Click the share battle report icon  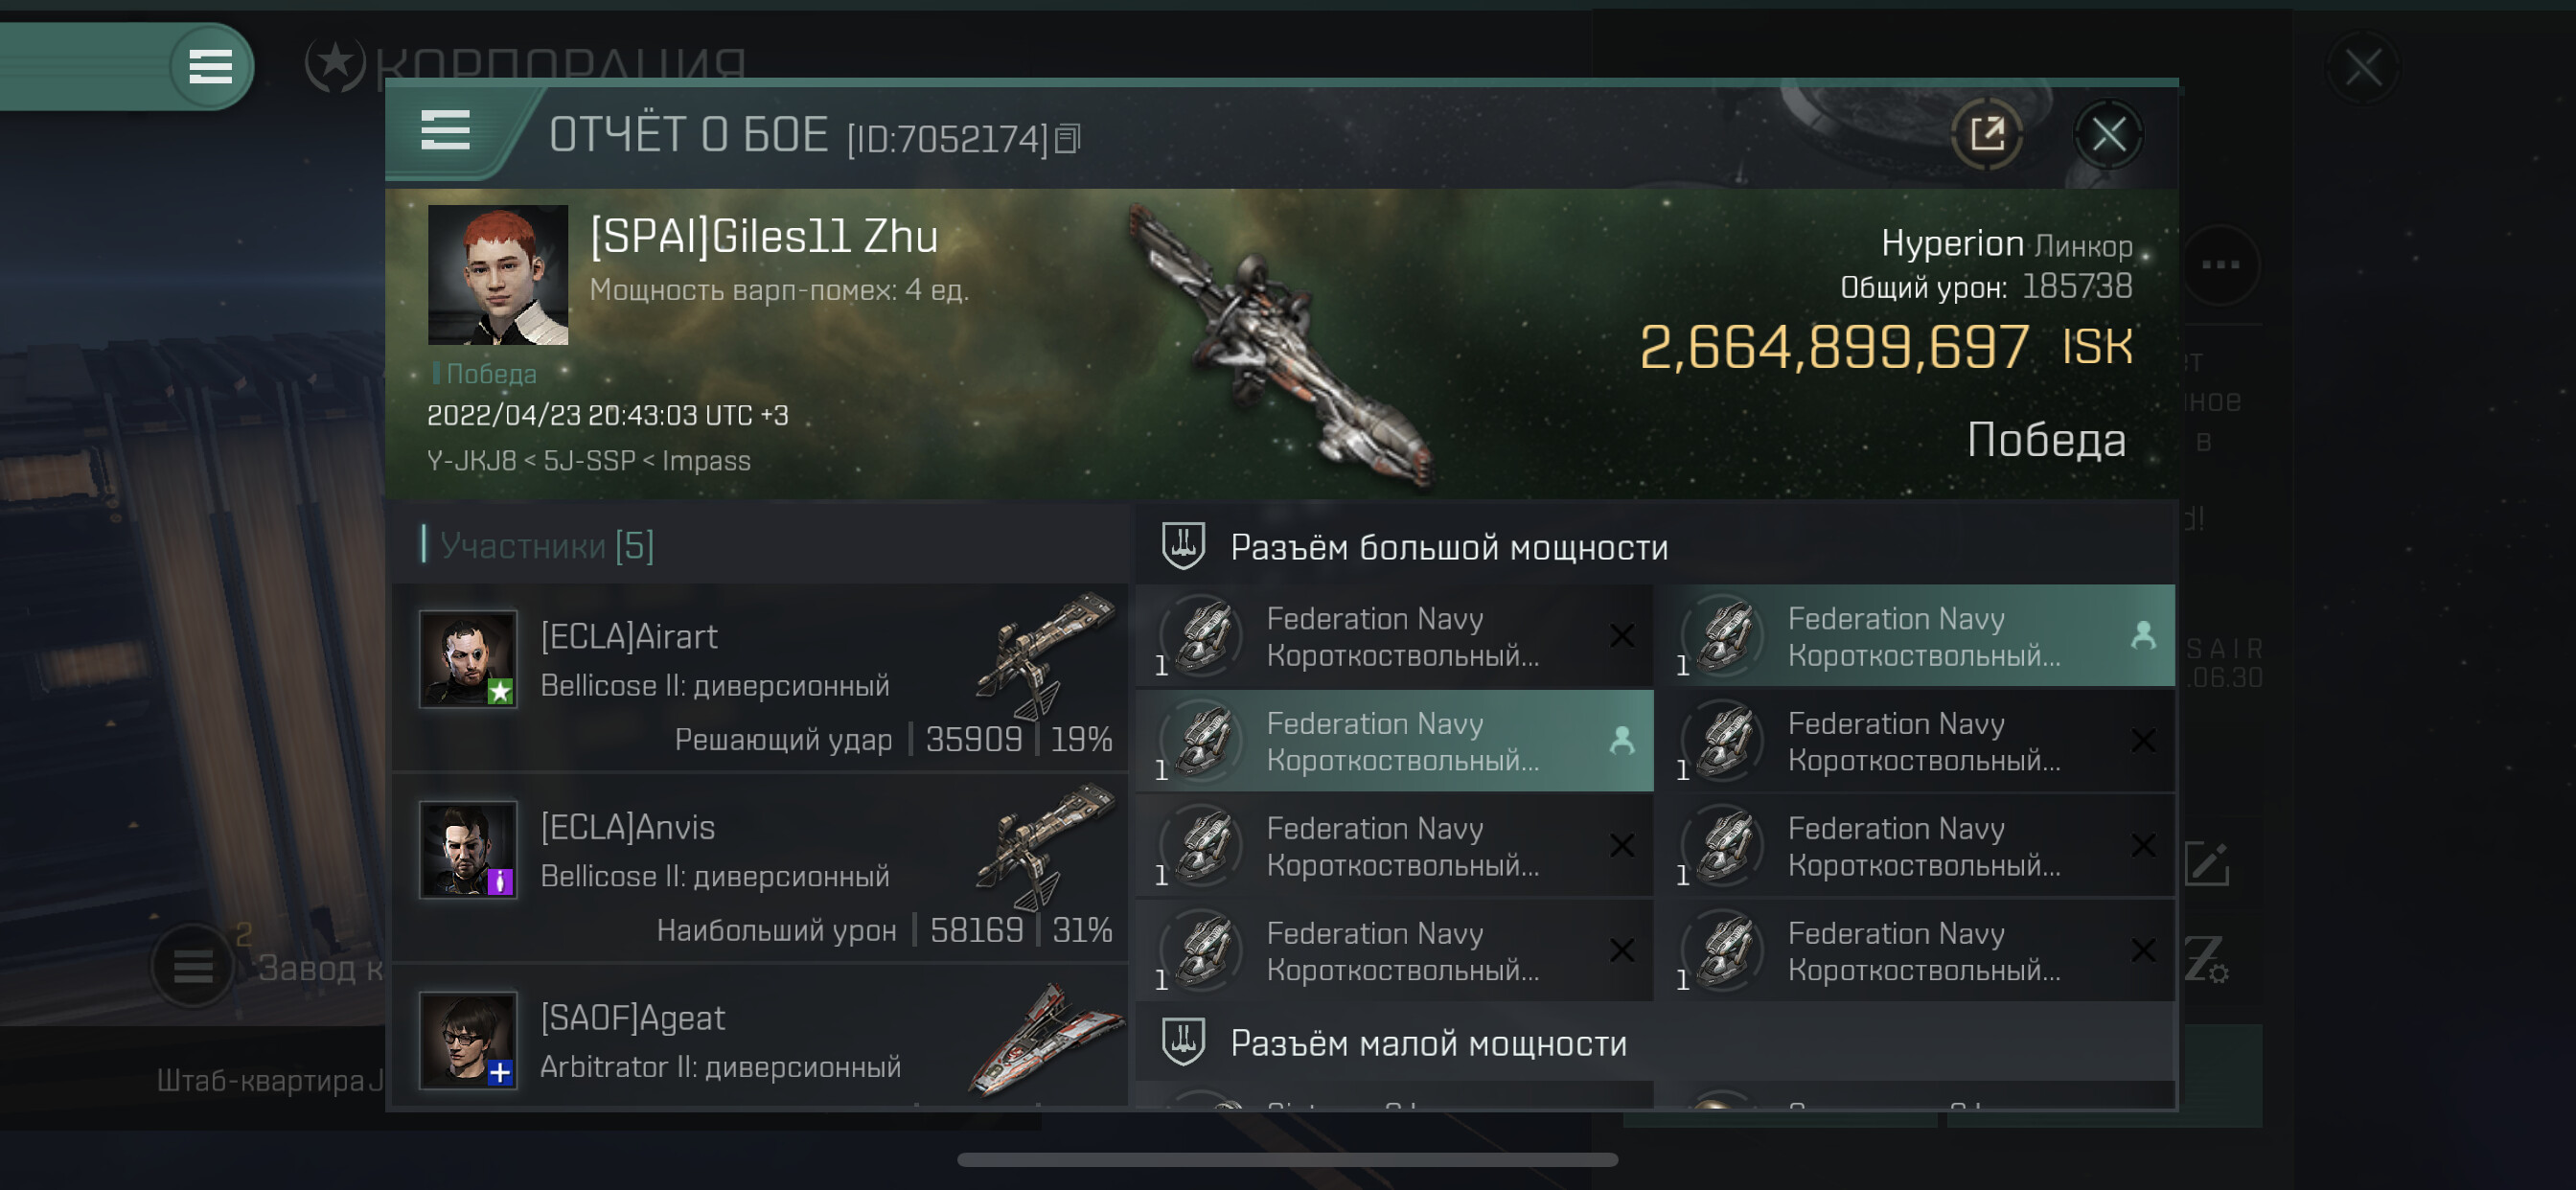point(1986,134)
